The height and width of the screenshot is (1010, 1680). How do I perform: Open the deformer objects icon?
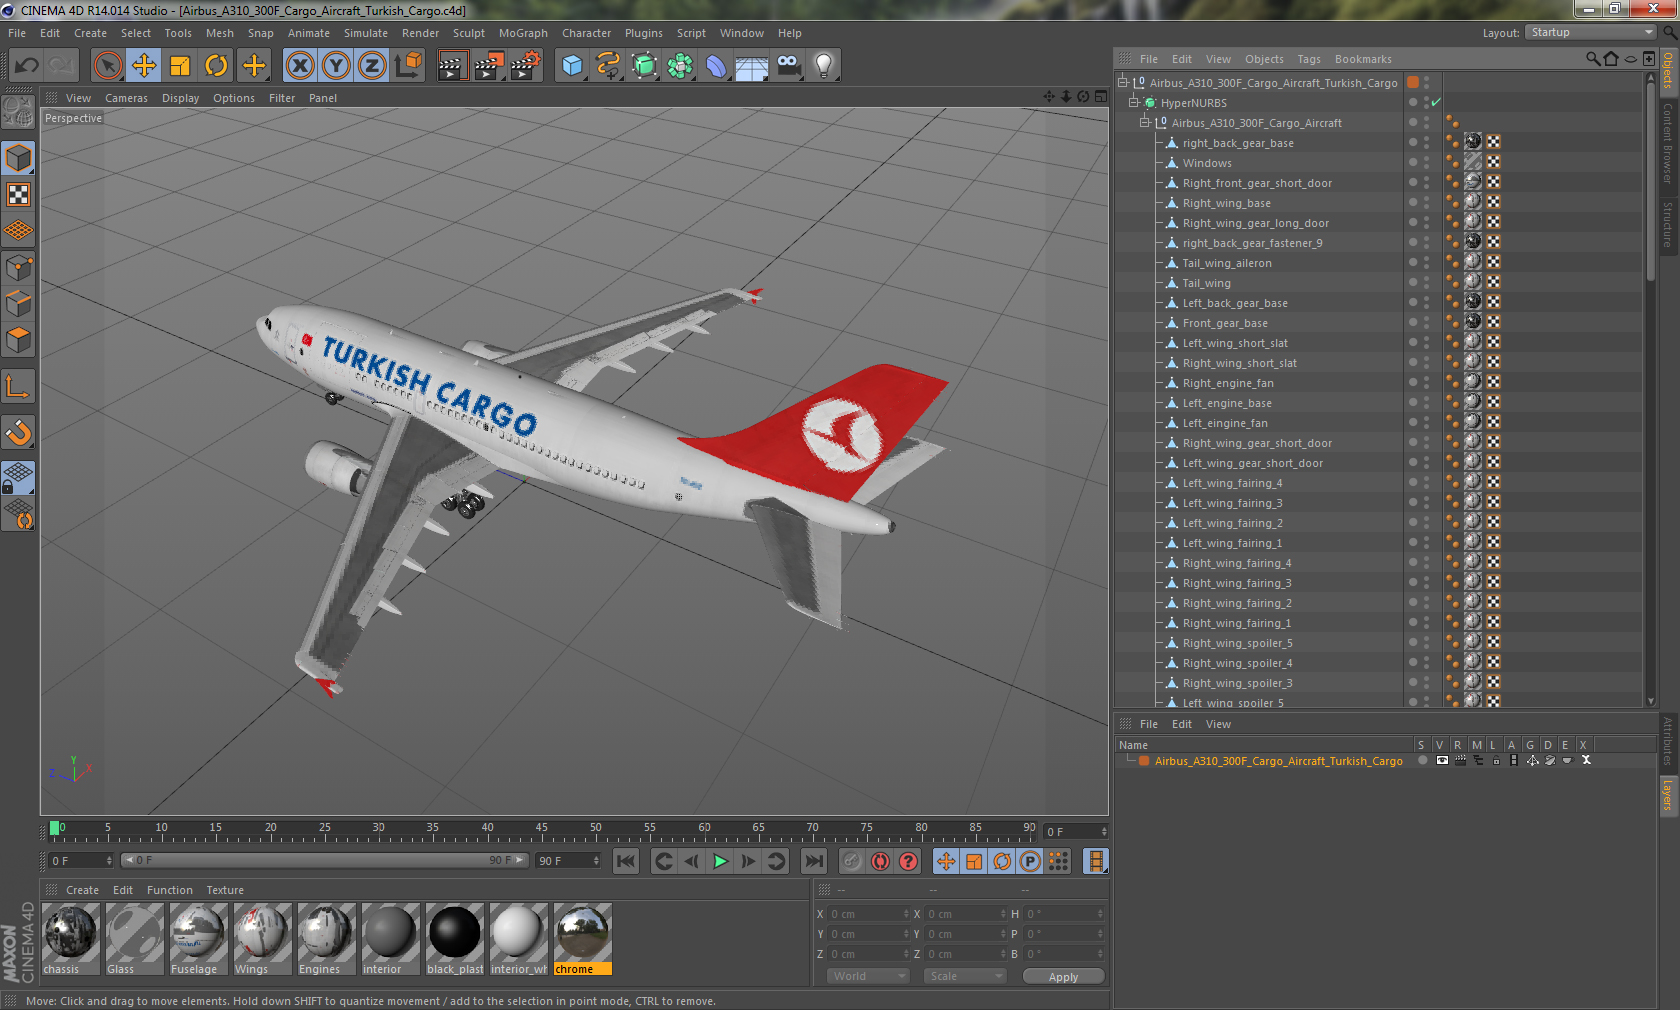coord(716,66)
